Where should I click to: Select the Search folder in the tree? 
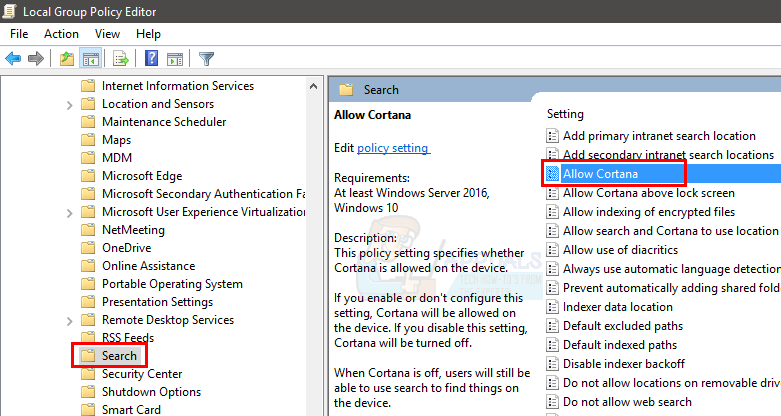pos(119,356)
